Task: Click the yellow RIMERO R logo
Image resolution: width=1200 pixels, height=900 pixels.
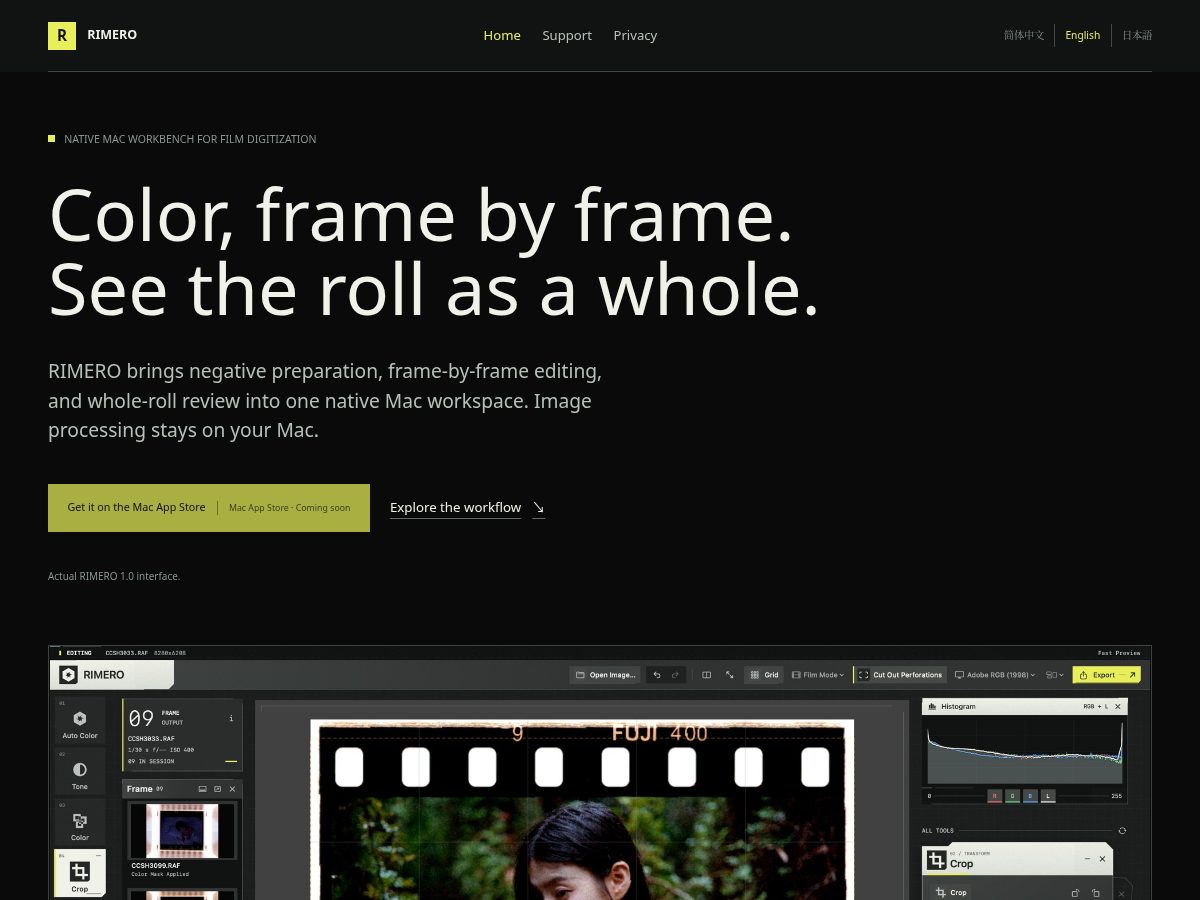Action: coord(62,36)
